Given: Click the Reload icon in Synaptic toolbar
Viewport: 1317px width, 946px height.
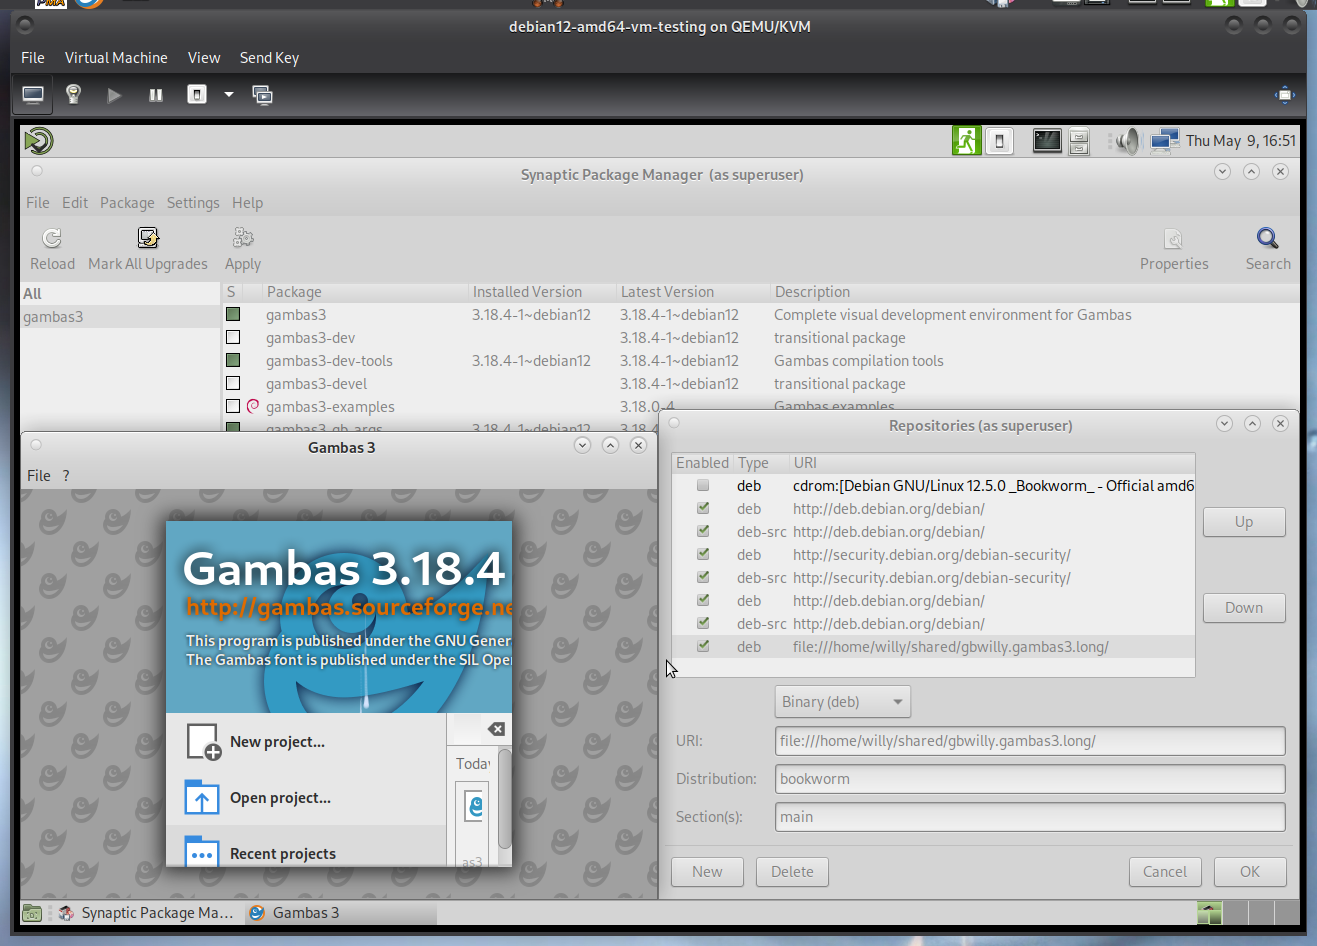Looking at the screenshot, I should point(52,238).
